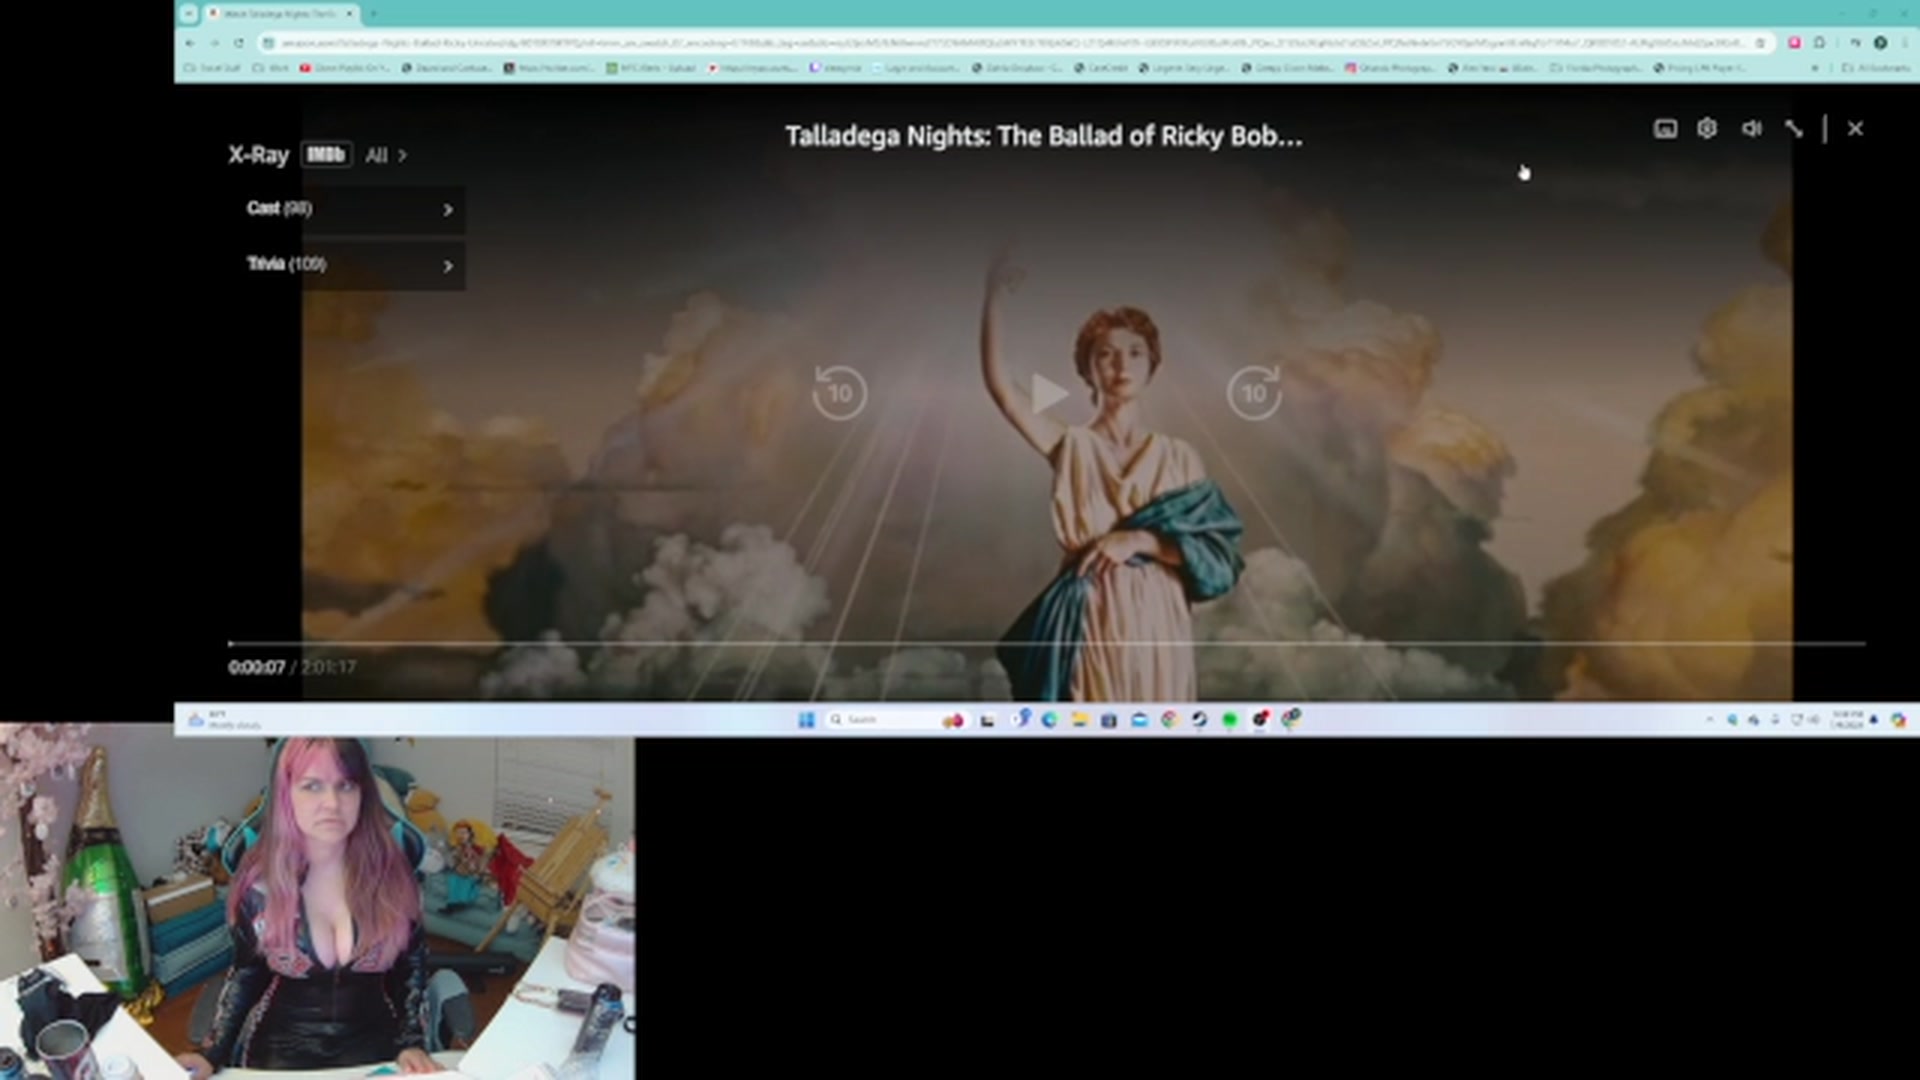Close the Talladega Nights browser tab
This screenshot has height=1080, width=1920.
(349, 14)
